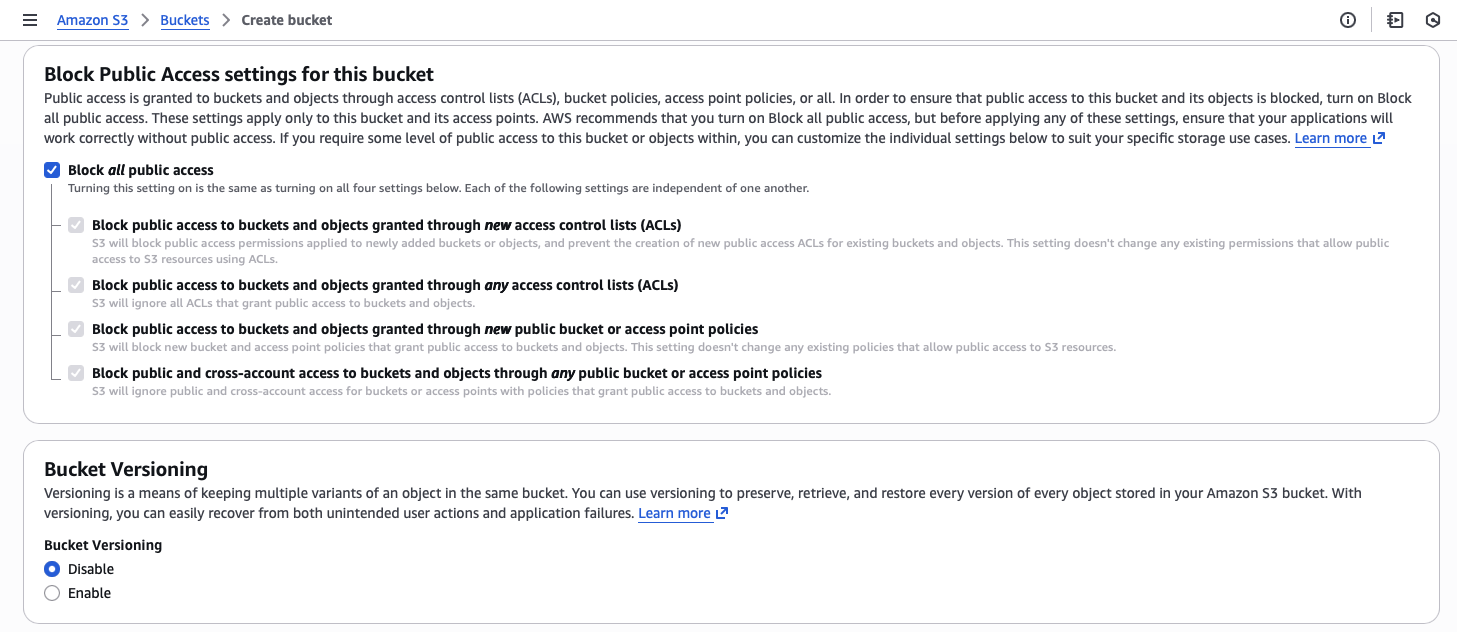The width and height of the screenshot is (1457, 632).
Task: Select Disable for Bucket Versioning
Action: click(x=52, y=569)
